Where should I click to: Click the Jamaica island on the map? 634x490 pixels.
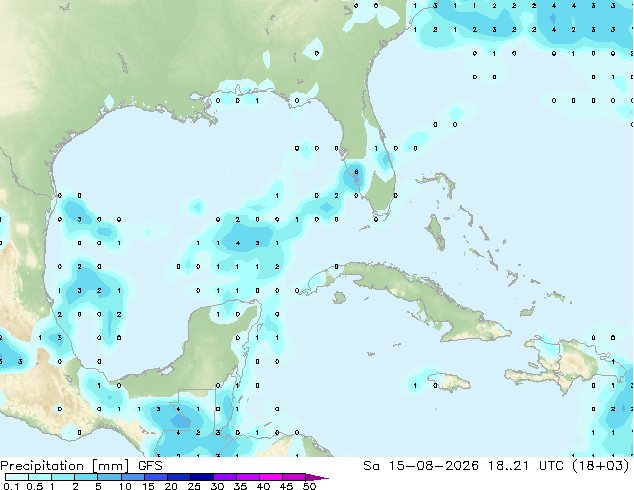tap(449, 382)
